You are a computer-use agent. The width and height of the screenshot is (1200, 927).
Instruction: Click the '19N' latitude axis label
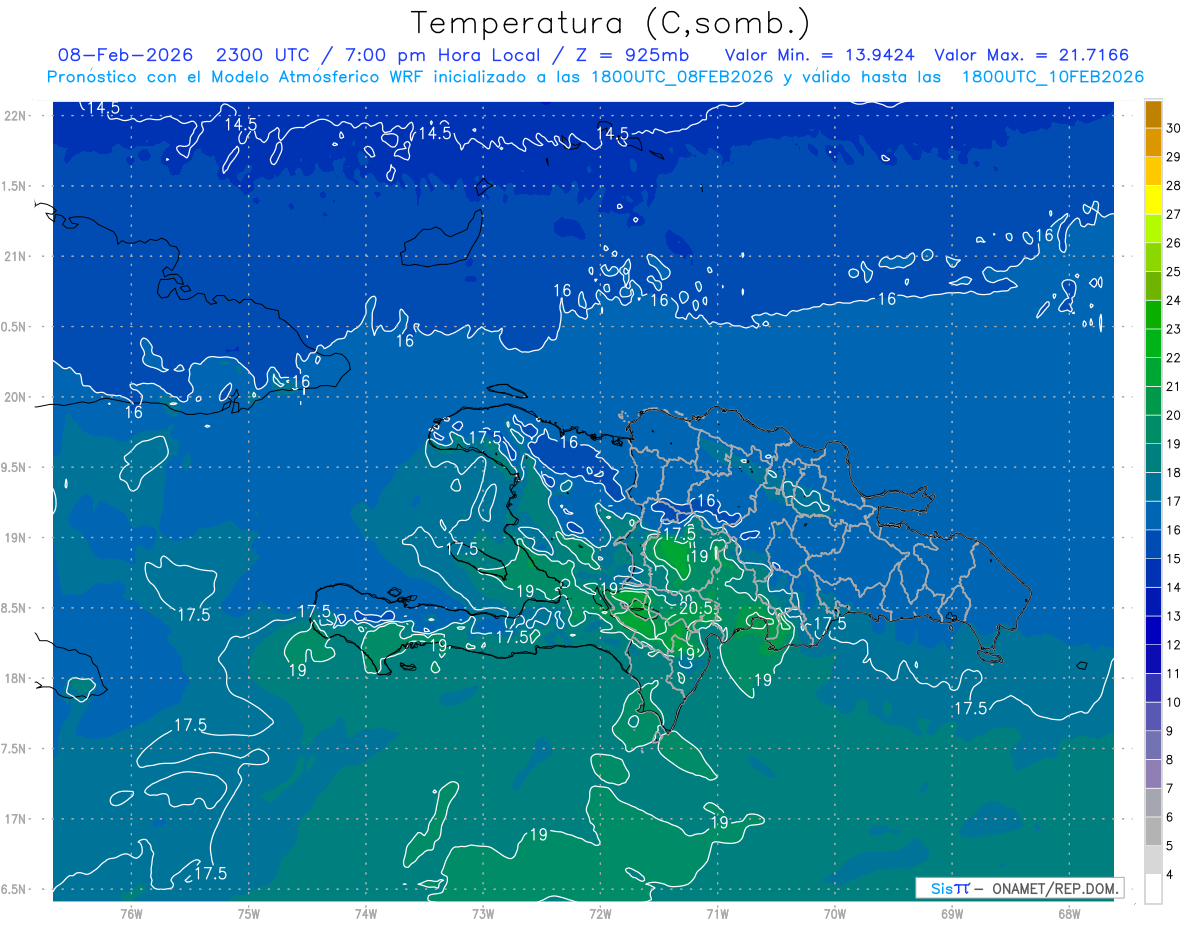pos(16,538)
